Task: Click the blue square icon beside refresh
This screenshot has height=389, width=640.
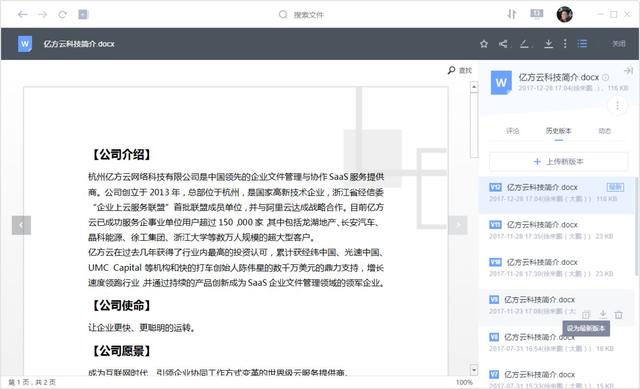Action: pyautogui.click(x=83, y=15)
